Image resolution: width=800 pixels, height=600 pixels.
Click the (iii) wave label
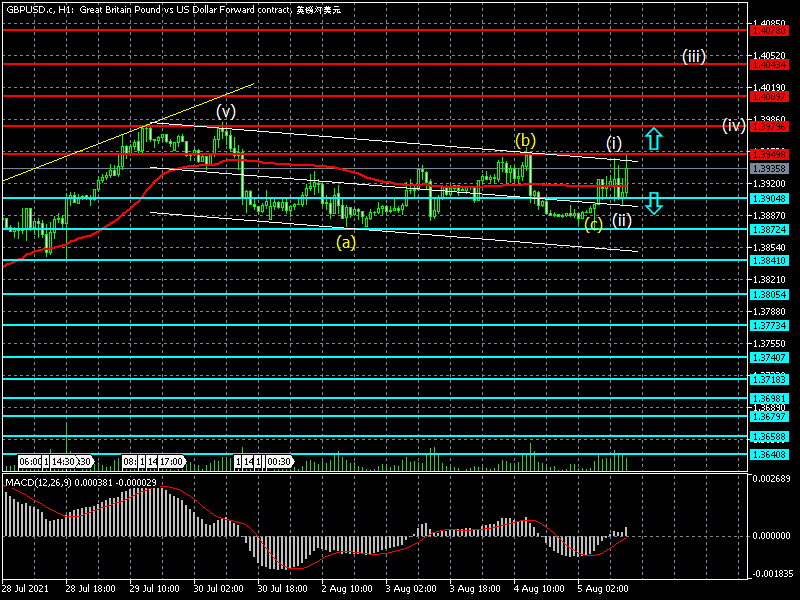click(695, 56)
